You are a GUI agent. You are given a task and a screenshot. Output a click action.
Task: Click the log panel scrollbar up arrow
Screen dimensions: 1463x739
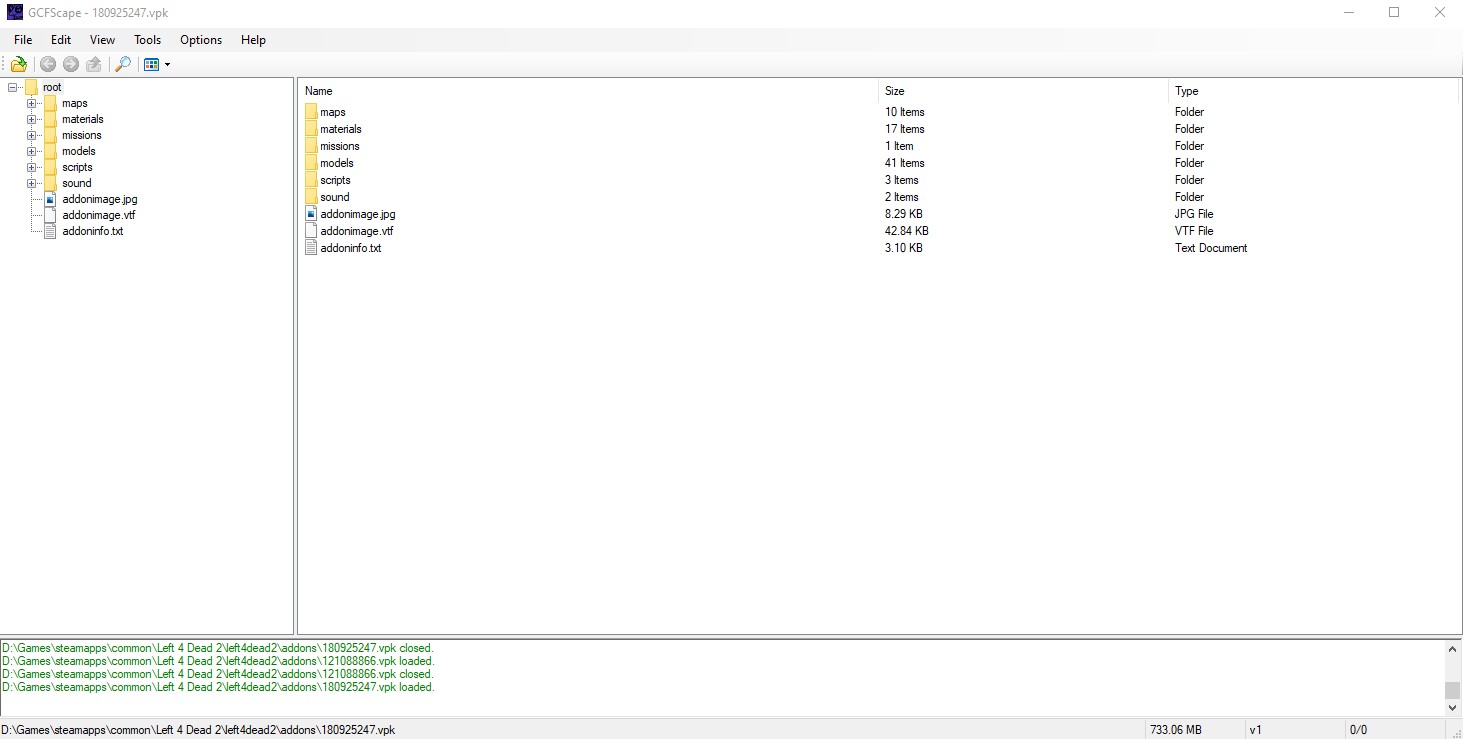[x=1452, y=649]
